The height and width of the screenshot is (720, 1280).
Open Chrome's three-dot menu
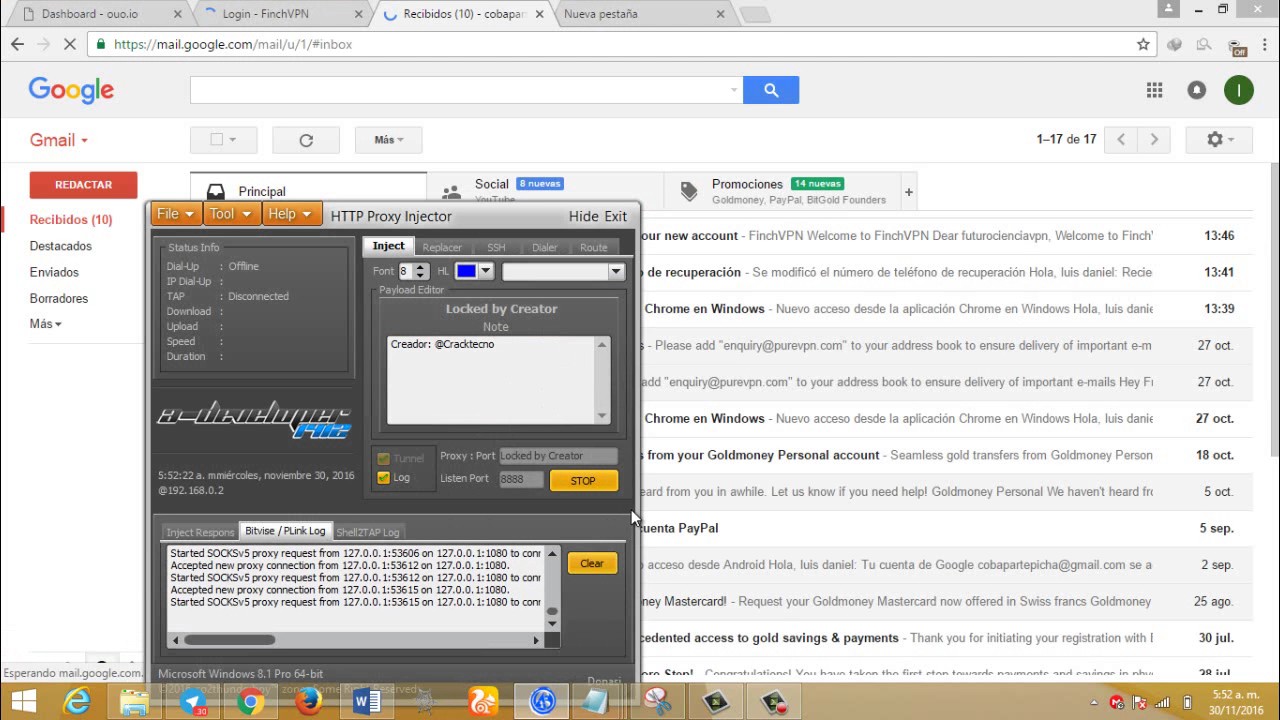[x=1265, y=44]
